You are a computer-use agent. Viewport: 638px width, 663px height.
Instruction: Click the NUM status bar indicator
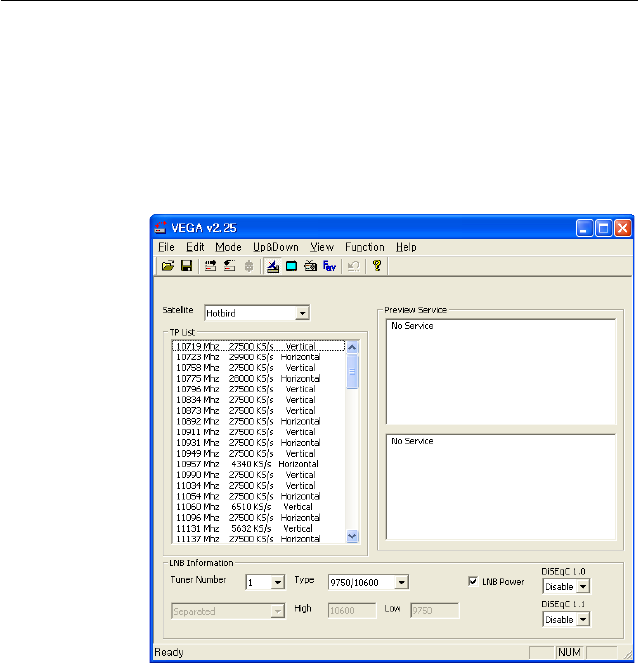pos(569,652)
